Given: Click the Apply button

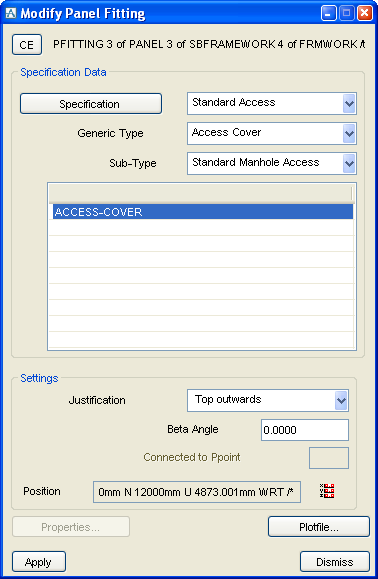Looking at the screenshot, I should click(x=39, y=562).
